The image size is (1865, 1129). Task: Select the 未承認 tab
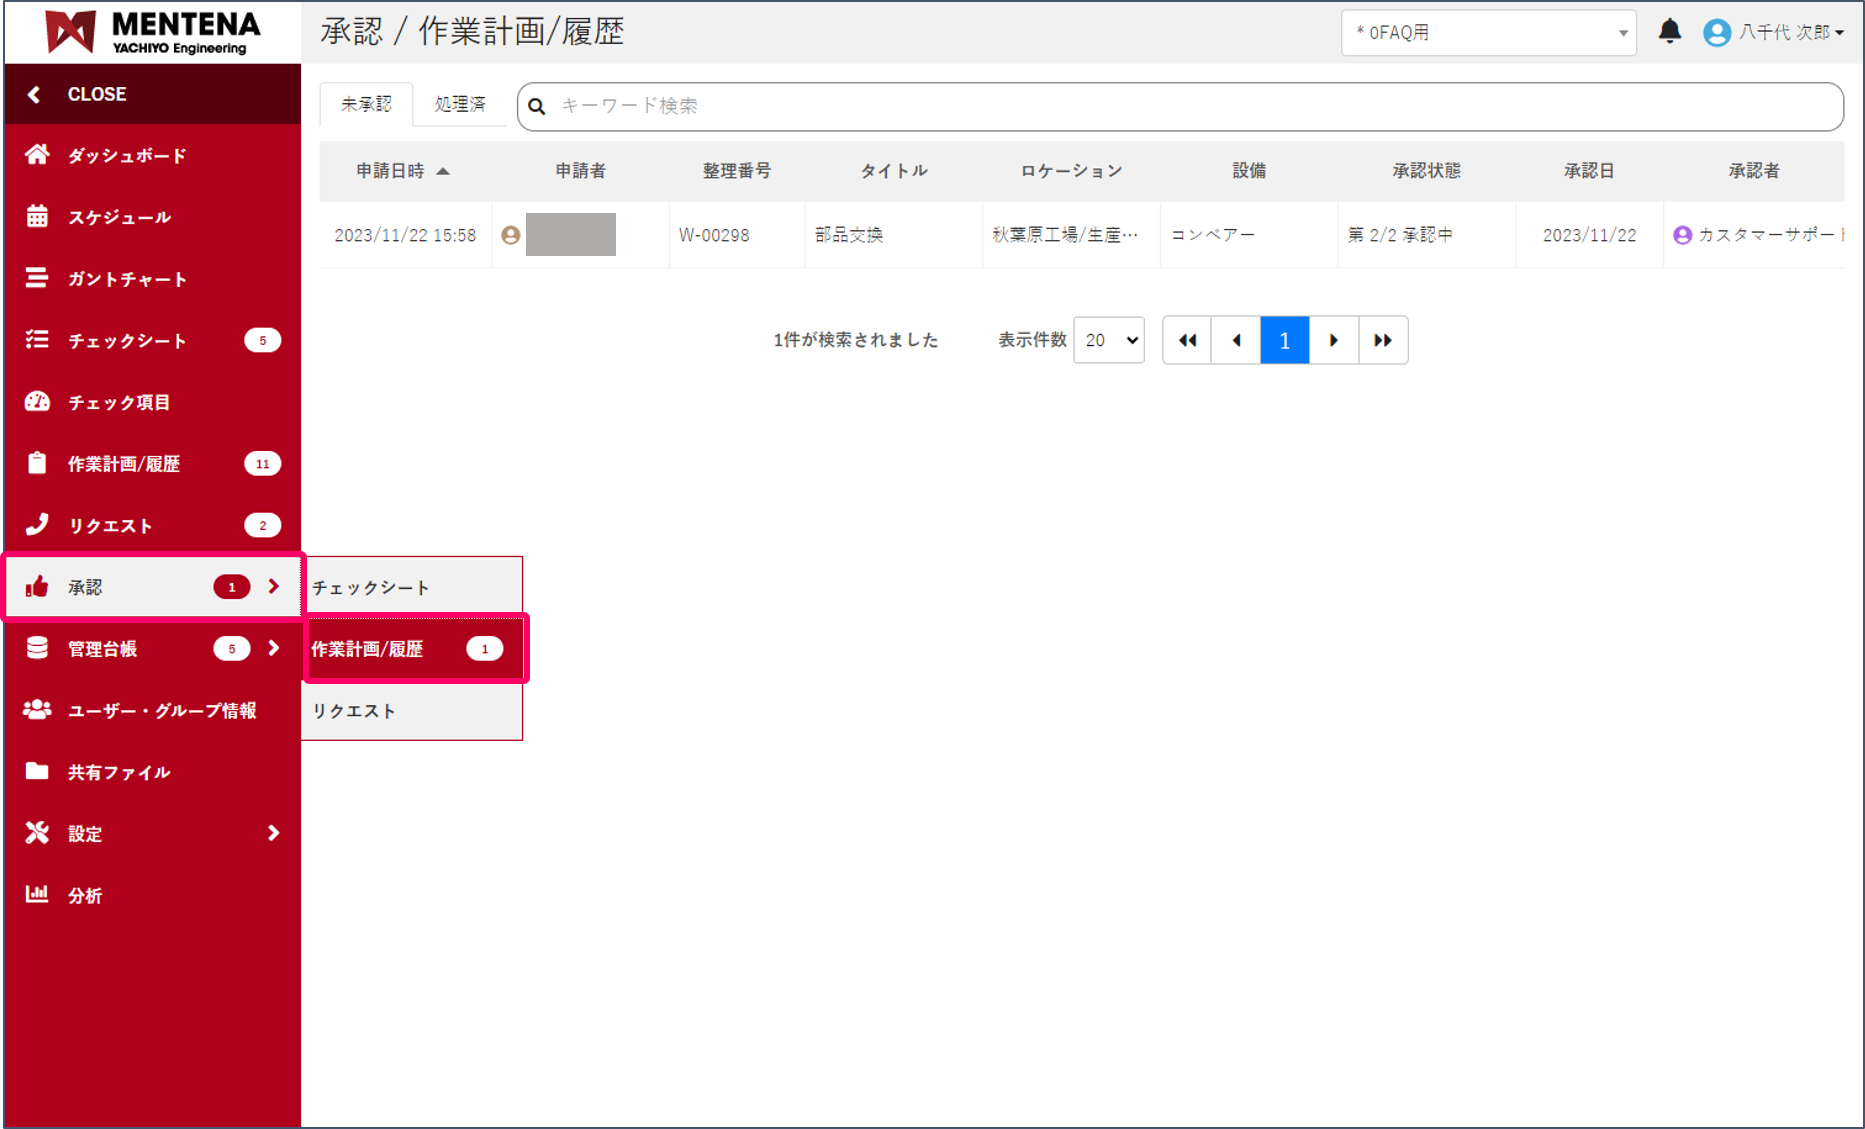coord(366,104)
